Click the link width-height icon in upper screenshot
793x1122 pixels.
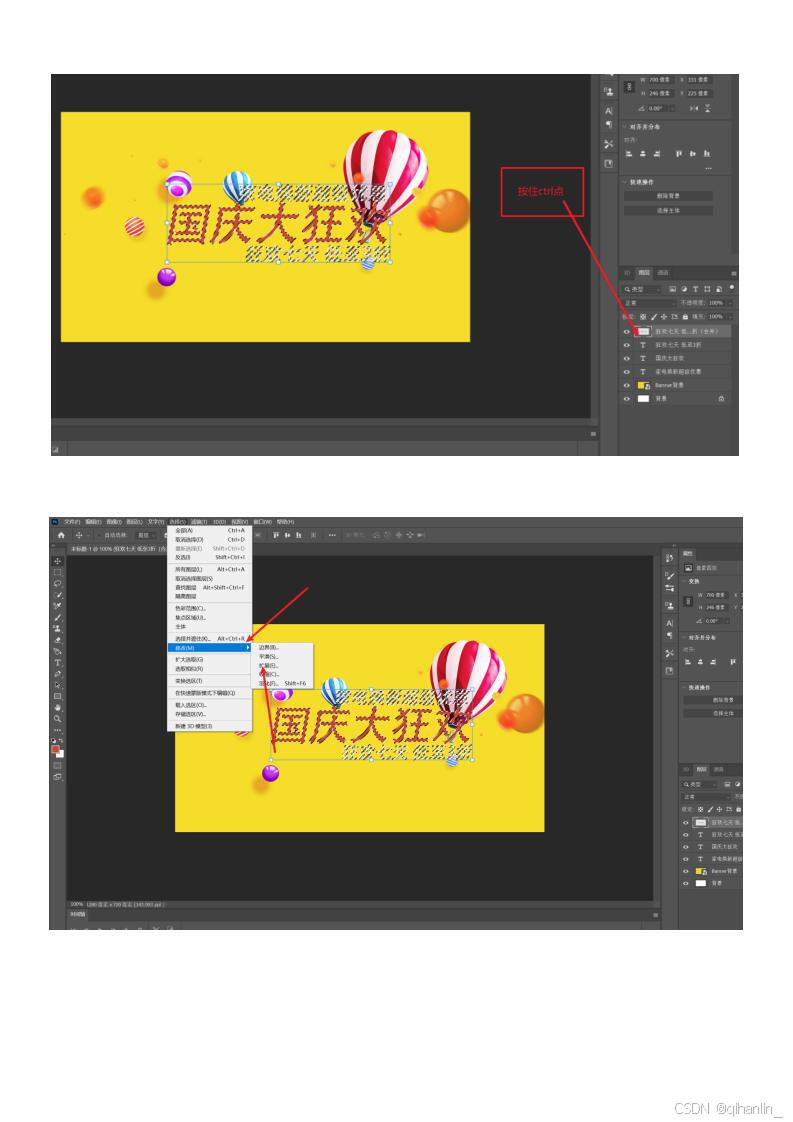[x=629, y=87]
